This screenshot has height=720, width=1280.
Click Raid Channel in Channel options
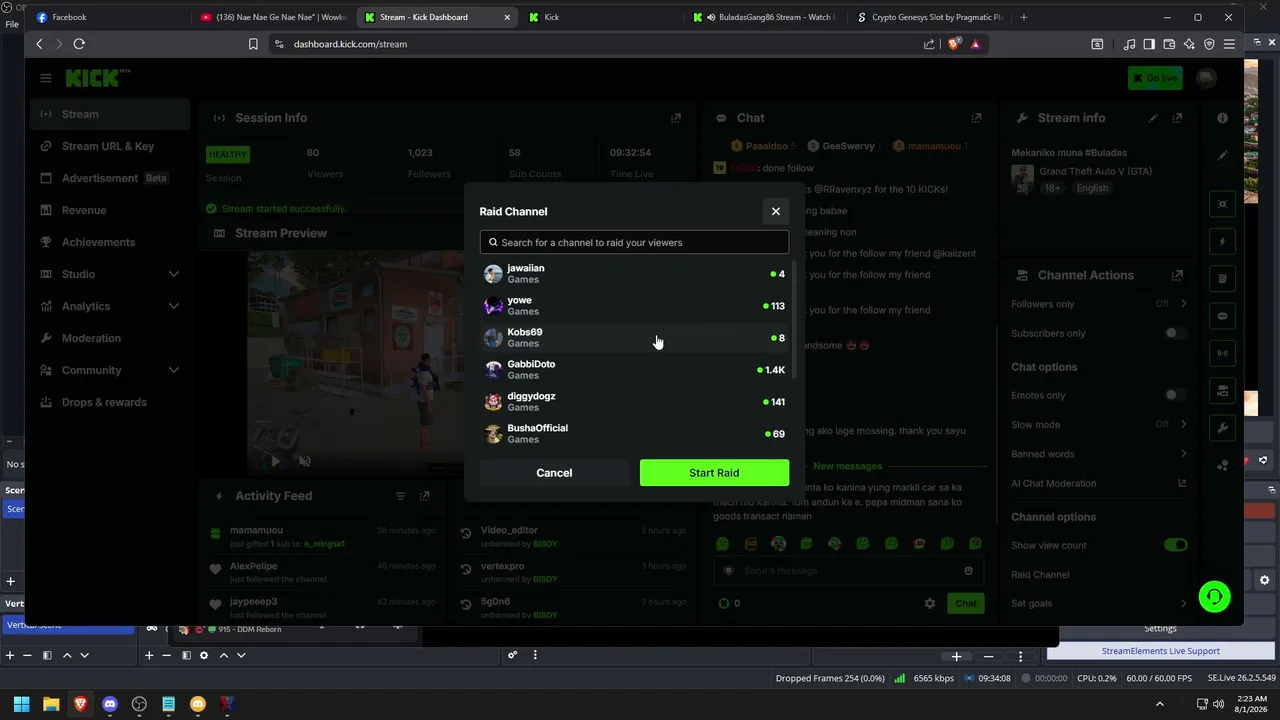pyautogui.click(x=1040, y=575)
